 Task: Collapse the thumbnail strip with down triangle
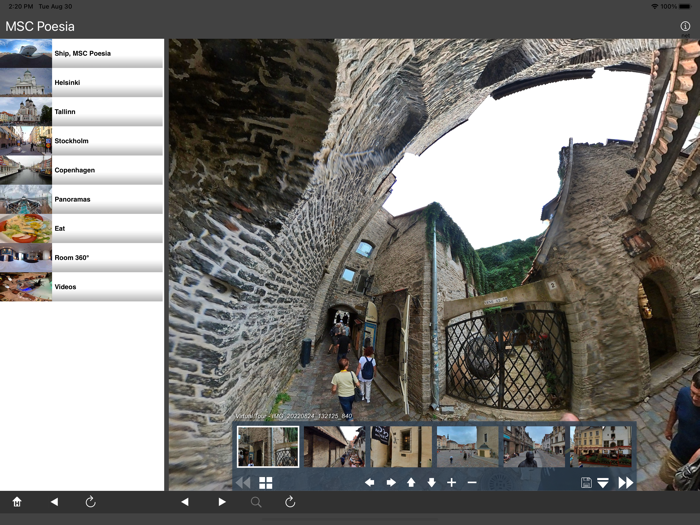603,483
